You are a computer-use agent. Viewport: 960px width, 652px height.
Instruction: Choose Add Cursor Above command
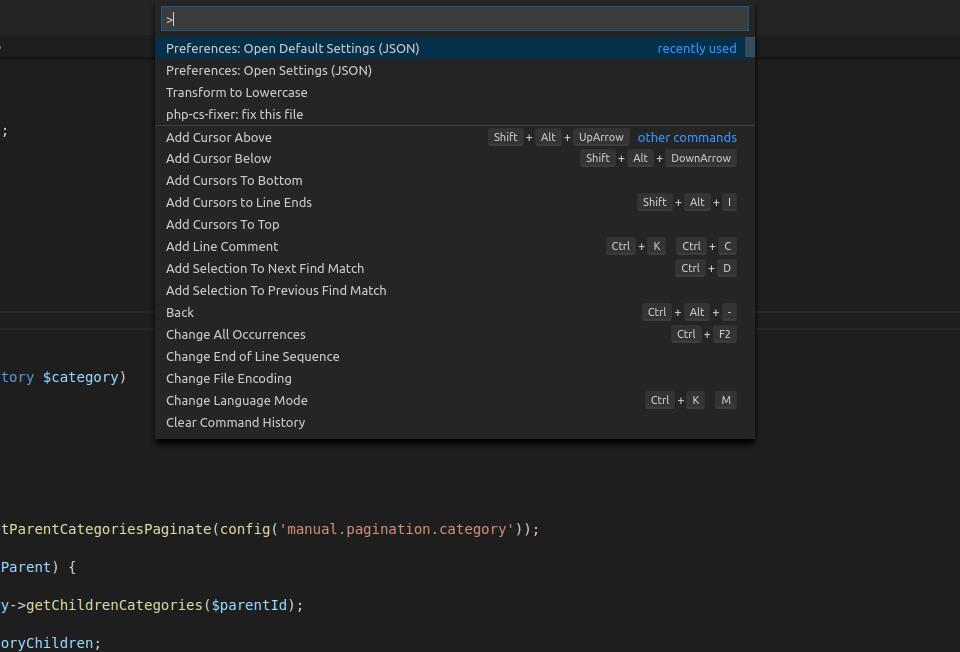(219, 137)
